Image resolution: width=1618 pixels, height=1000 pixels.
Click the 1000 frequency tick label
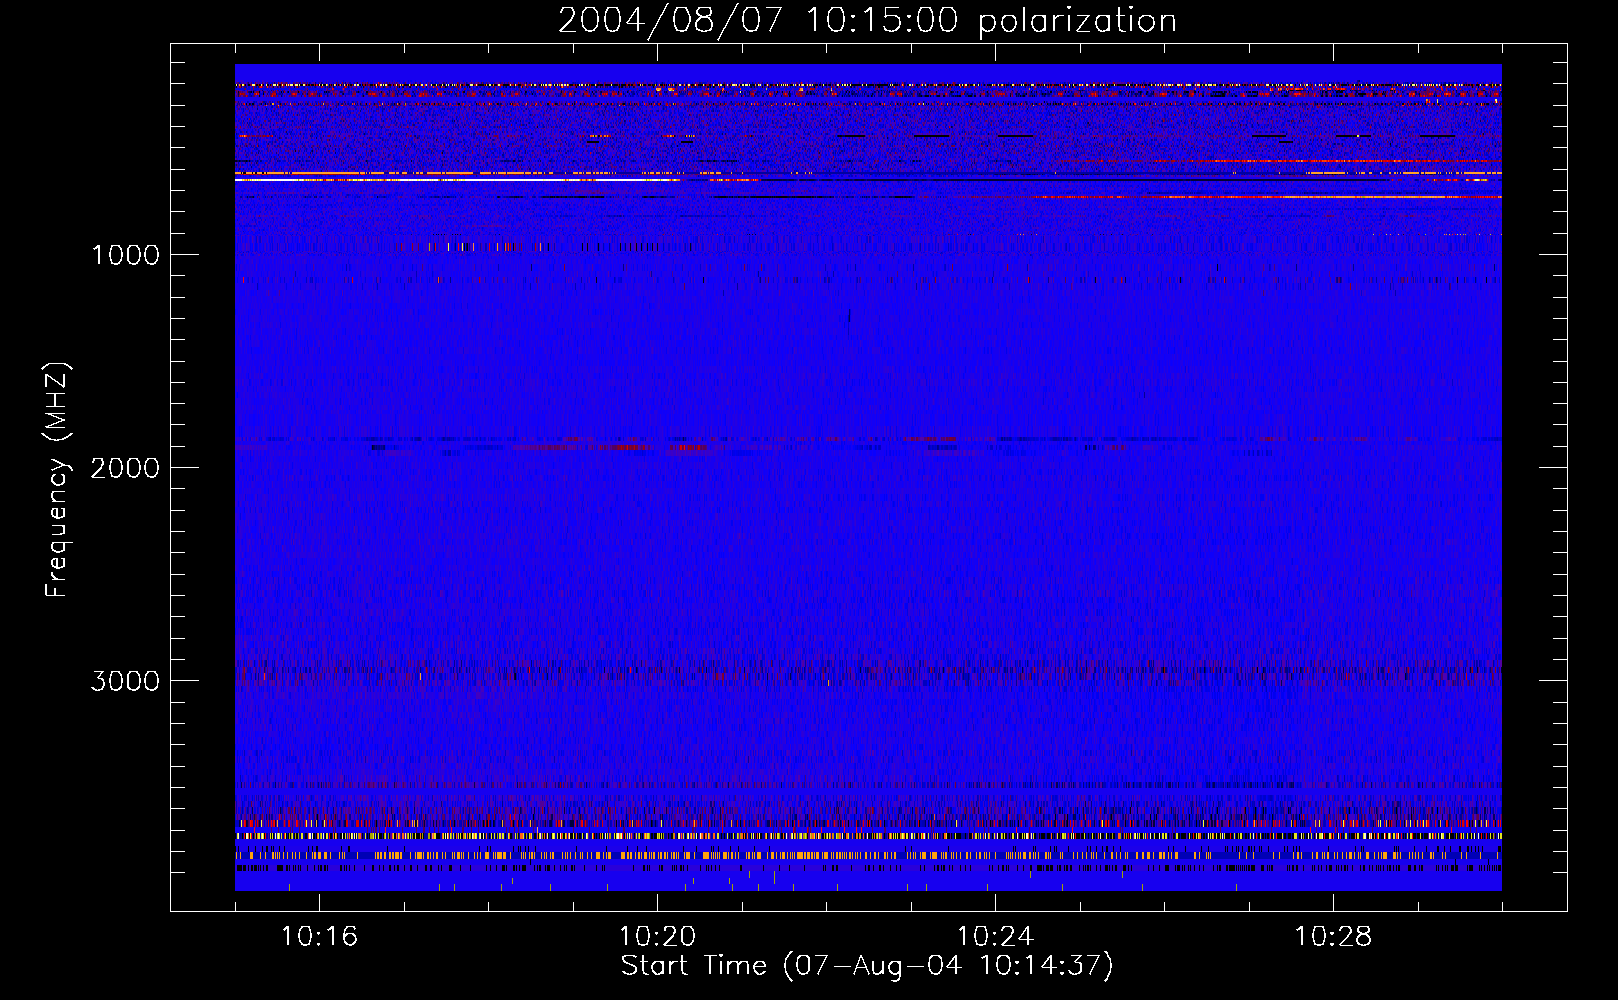(x=125, y=255)
